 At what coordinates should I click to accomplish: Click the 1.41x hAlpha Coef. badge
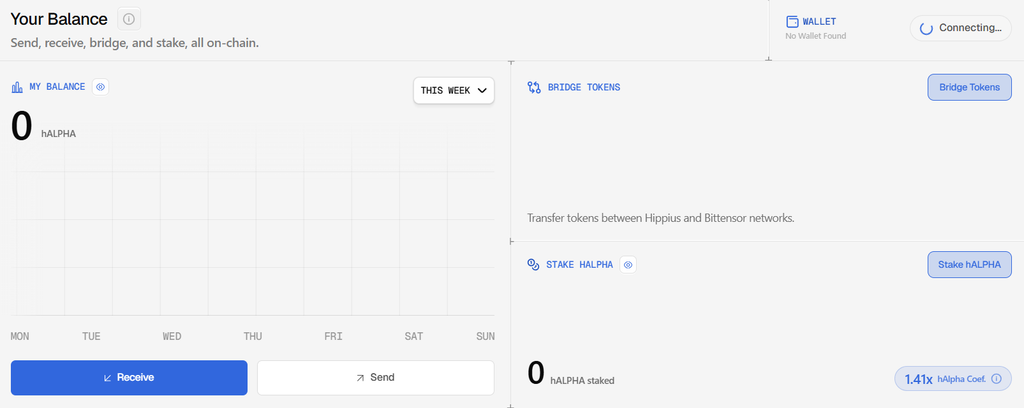tap(953, 379)
